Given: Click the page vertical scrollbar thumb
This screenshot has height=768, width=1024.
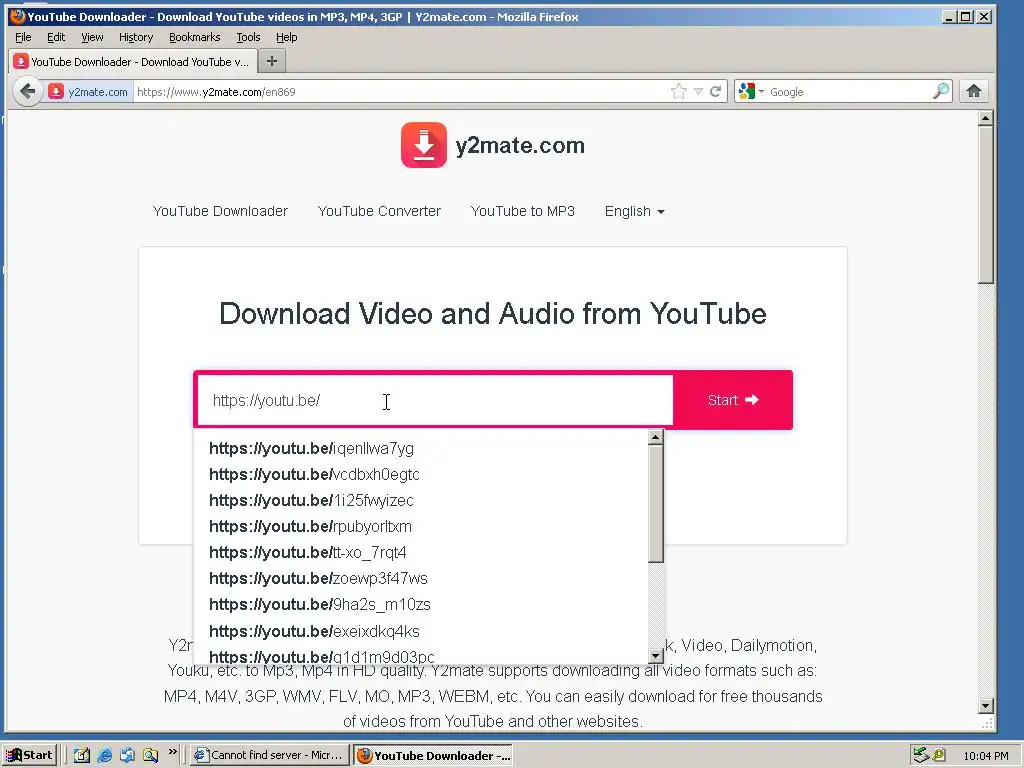Looking at the screenshot, I should pyautogui.click(x=985, y=204).
